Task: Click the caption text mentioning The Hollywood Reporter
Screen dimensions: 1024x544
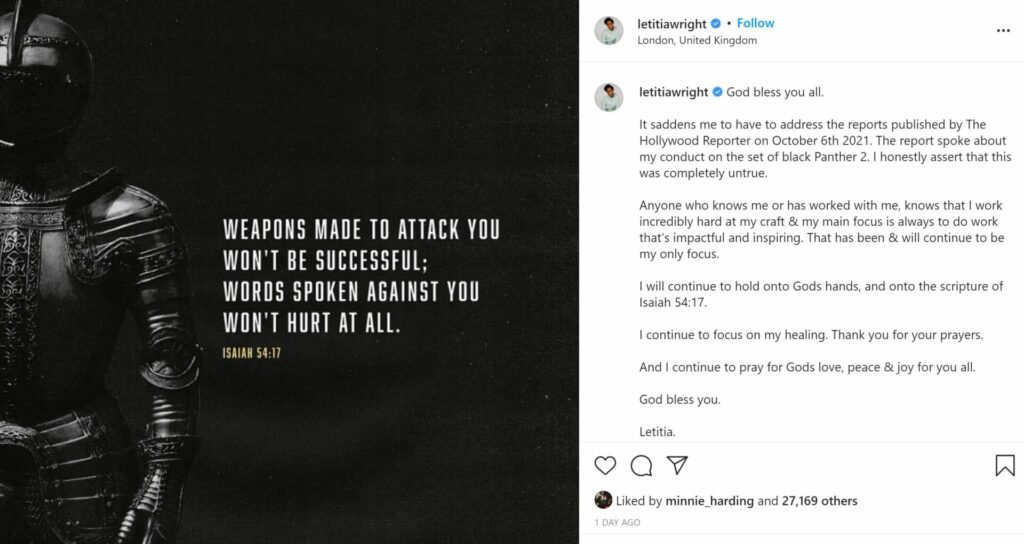Action: [x=812, y=141]
